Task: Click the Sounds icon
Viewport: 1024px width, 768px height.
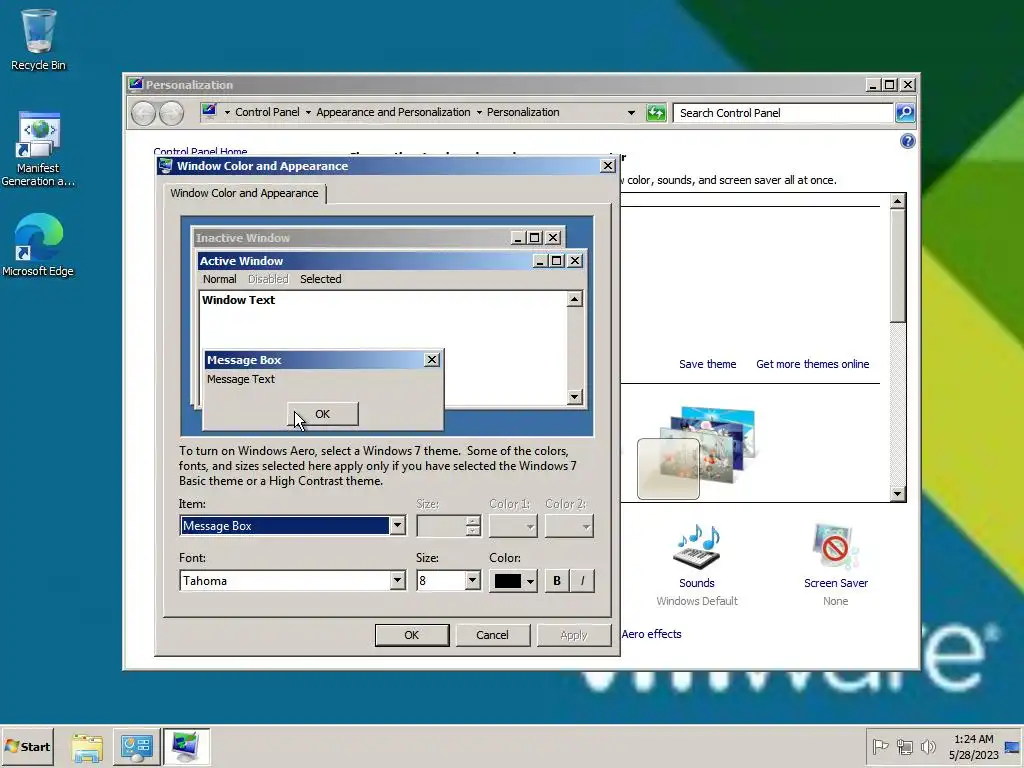Action: [x=697, y=547]
